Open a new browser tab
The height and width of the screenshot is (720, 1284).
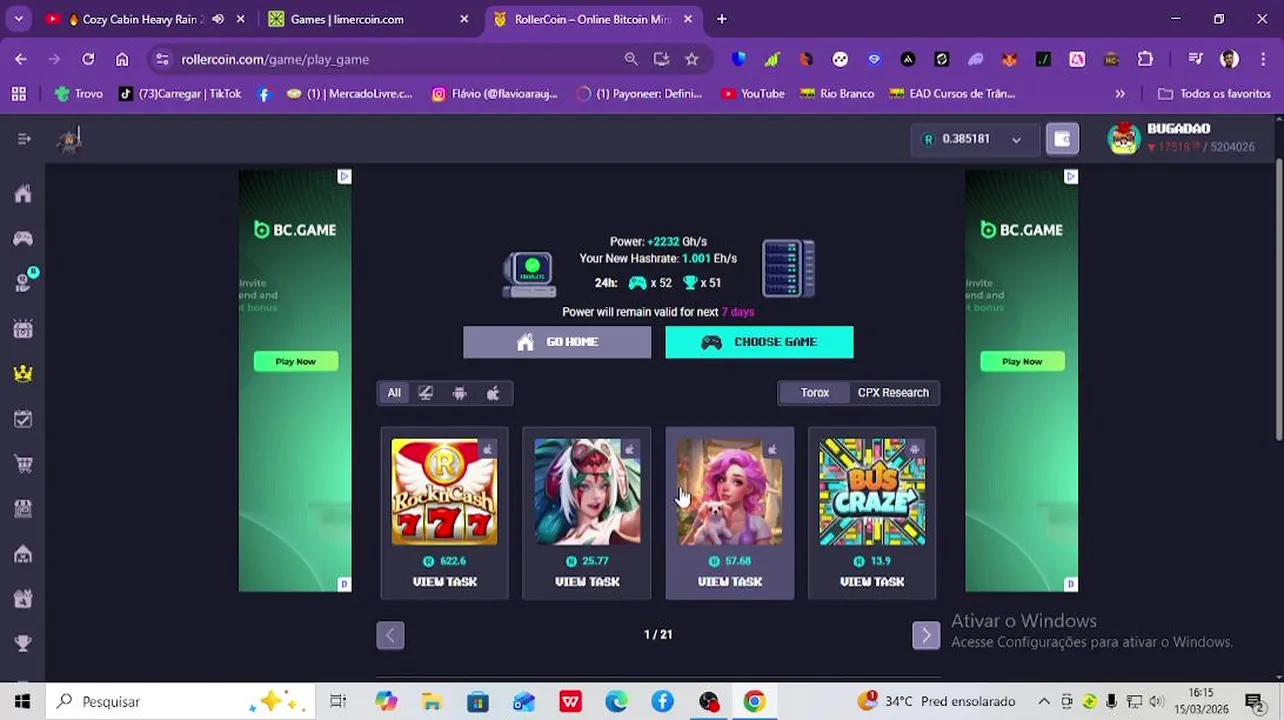click(722, 19)
